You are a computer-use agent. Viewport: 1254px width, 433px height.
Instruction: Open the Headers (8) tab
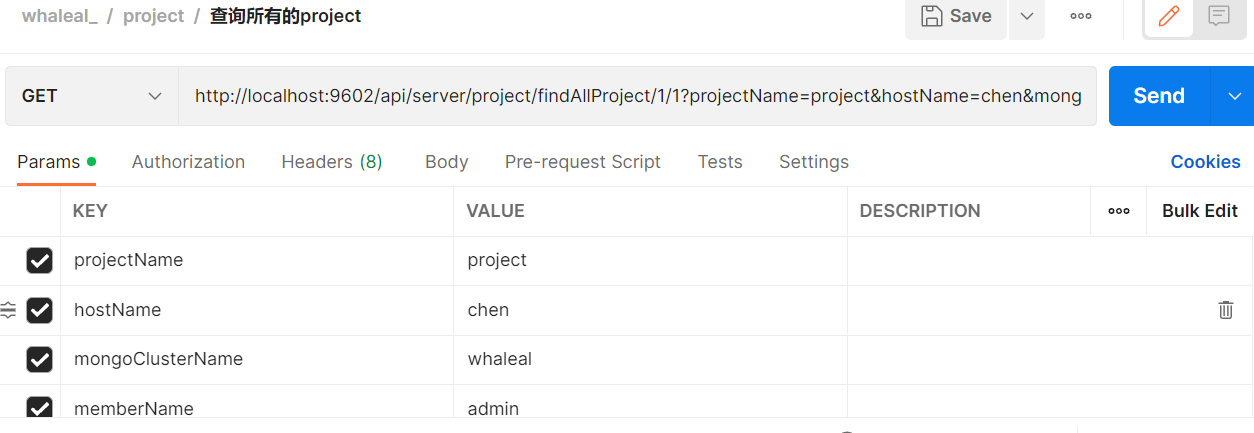pyautogui.click(x=332, y=162)
